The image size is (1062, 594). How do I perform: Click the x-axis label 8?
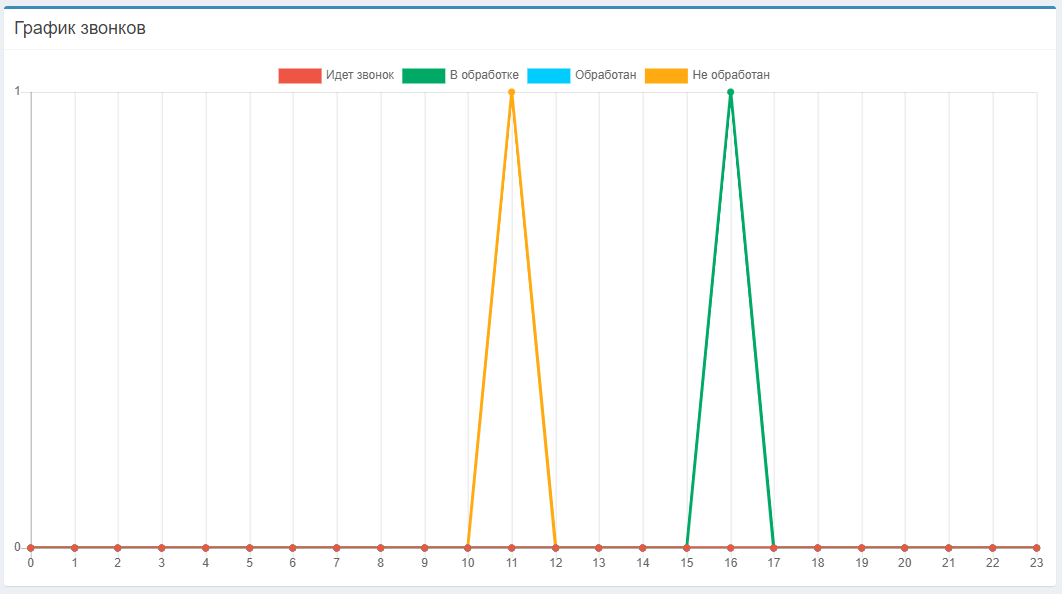380,564
